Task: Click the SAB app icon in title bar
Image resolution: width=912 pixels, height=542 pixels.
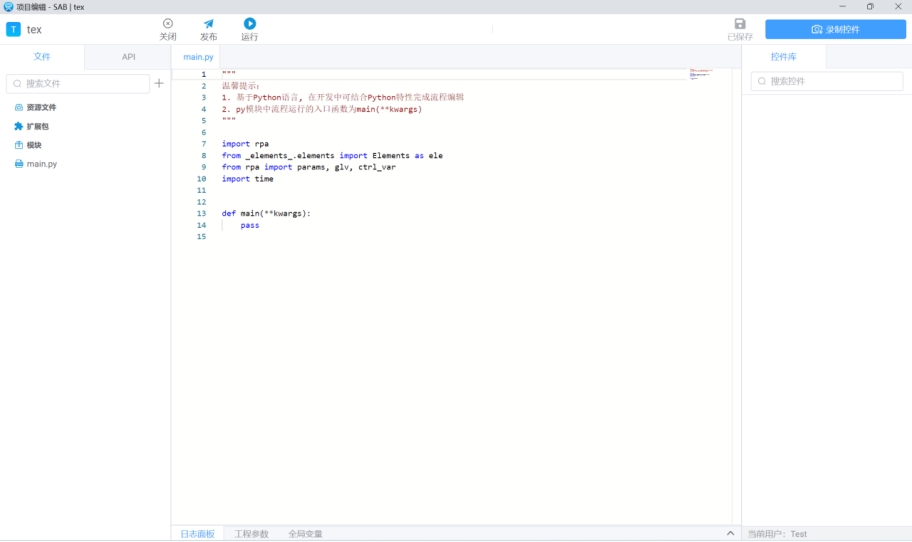Action: [8, 7]
